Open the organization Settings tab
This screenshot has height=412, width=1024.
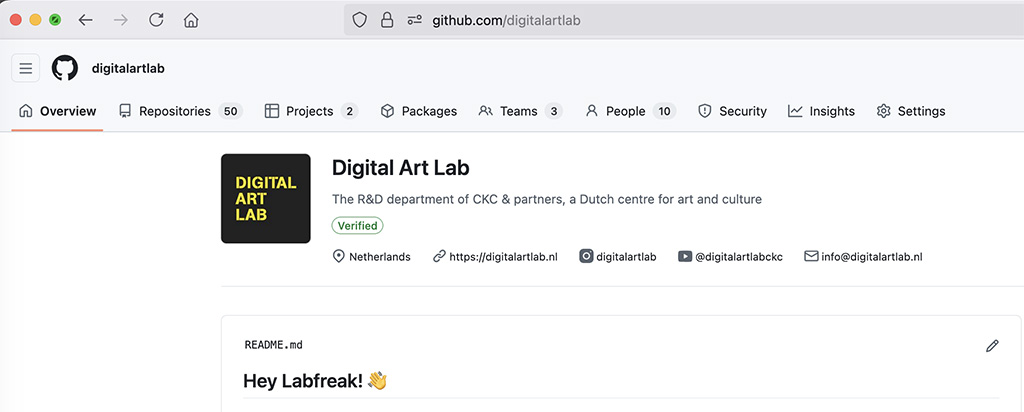click(x=910, y=111)
